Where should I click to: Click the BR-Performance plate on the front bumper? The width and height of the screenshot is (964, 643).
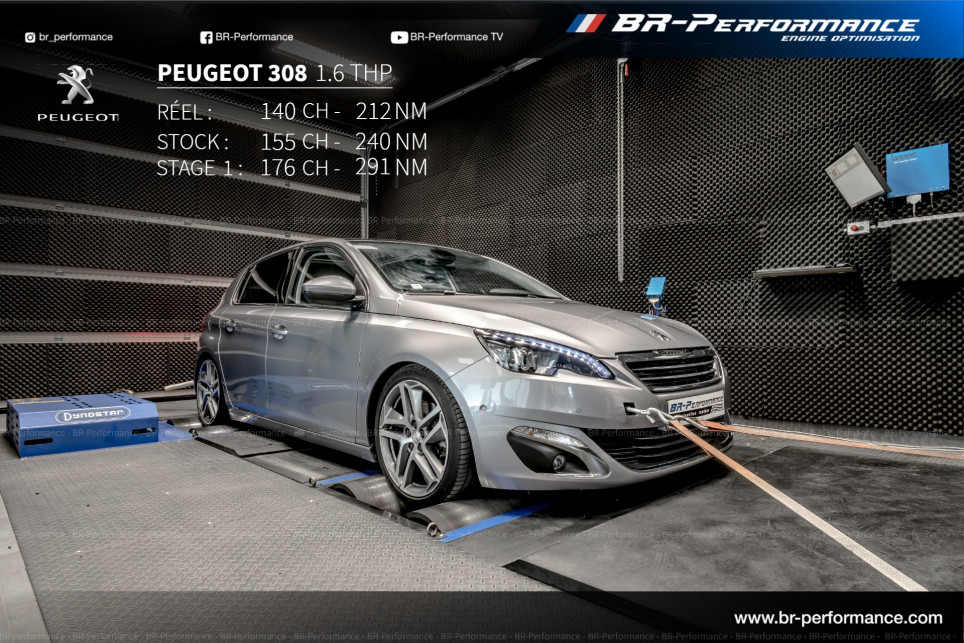click(695, 405)
